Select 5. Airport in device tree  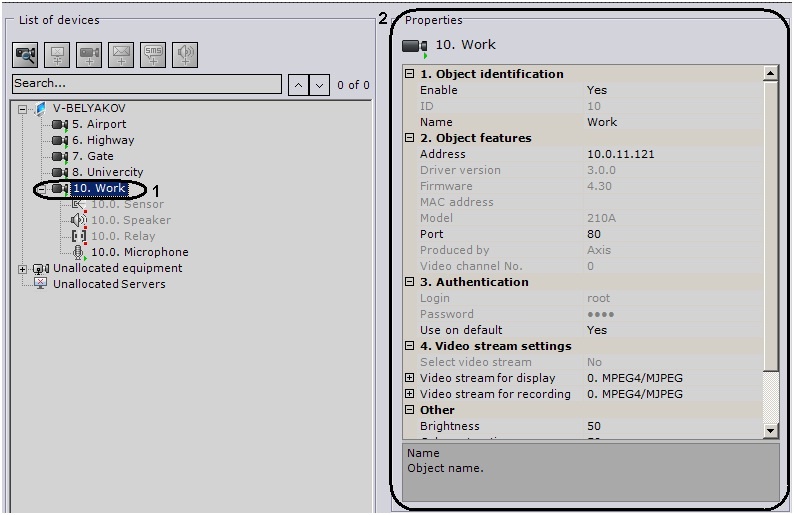click(x=99, y=124)
